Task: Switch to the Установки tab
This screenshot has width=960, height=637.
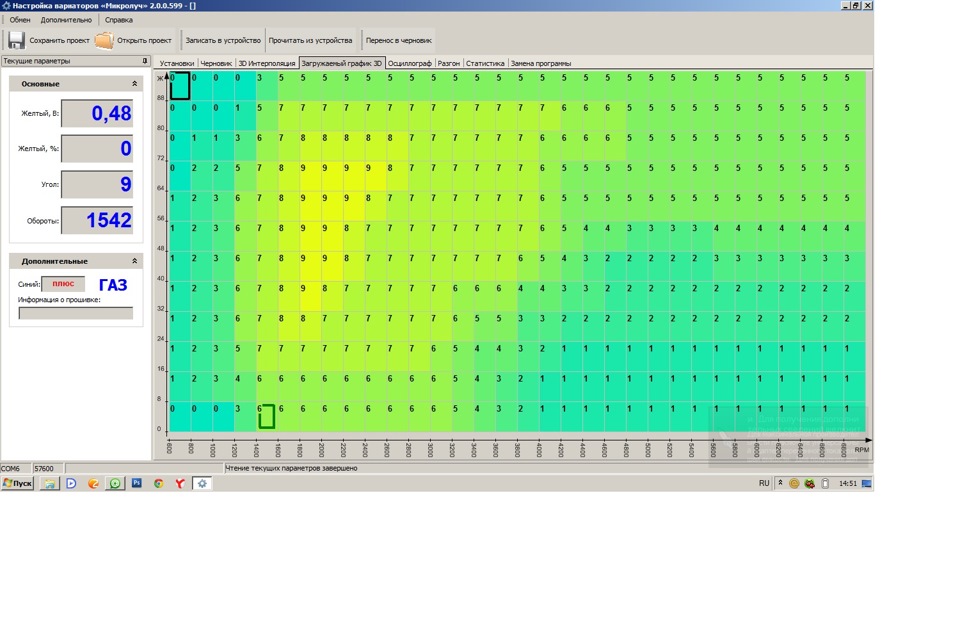Action: point(176,63)
